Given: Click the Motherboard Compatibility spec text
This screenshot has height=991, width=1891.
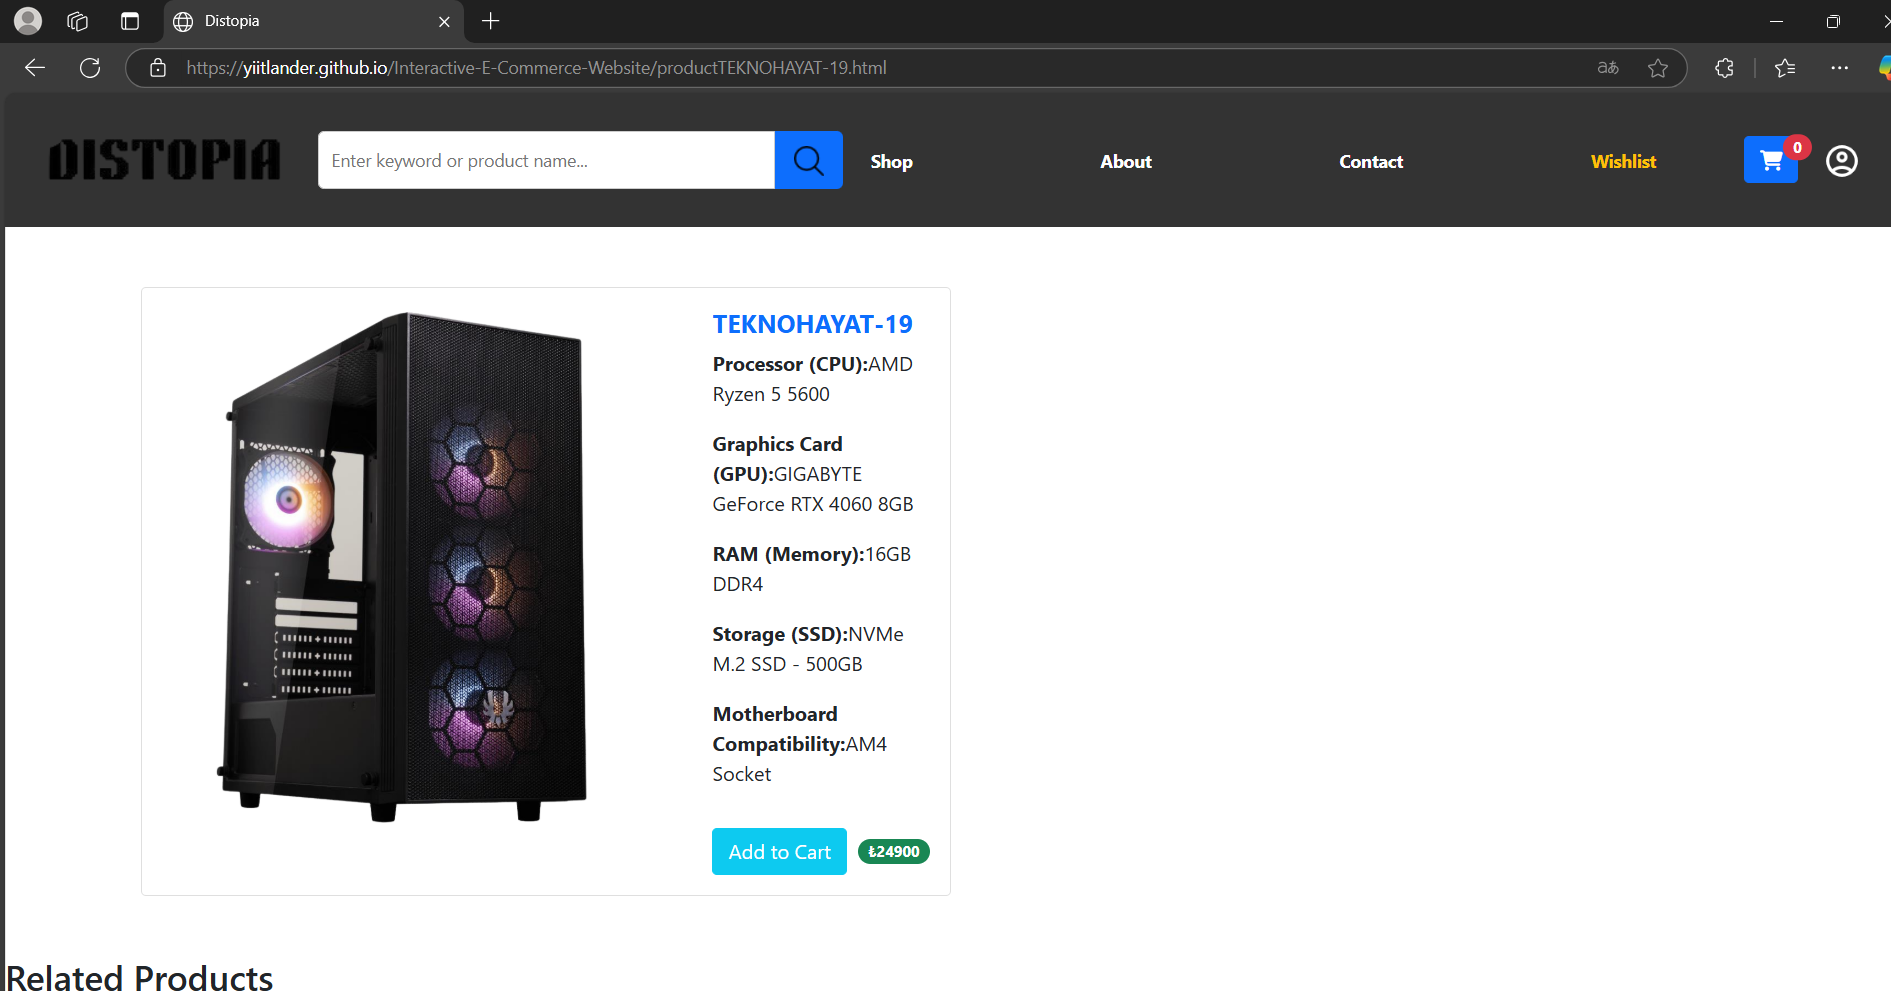Looking at the screenshot, I should [x=799, y=744].
